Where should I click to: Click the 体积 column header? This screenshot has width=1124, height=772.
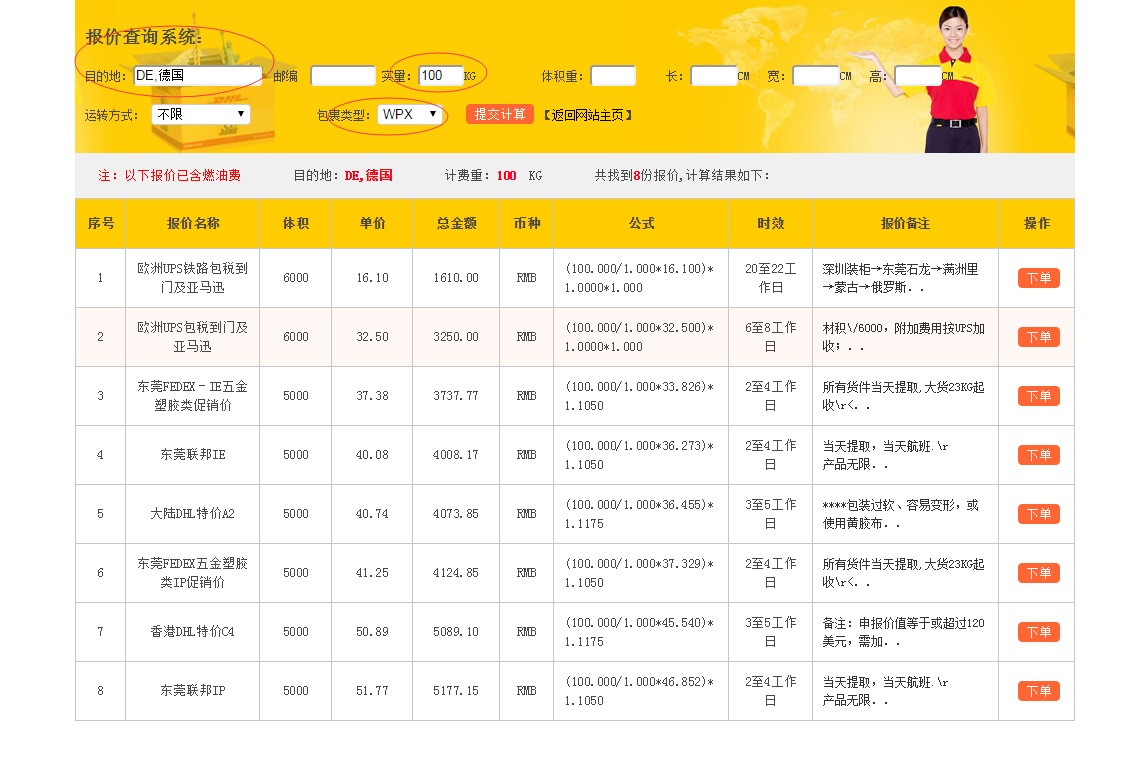click(x=295, y=224)
